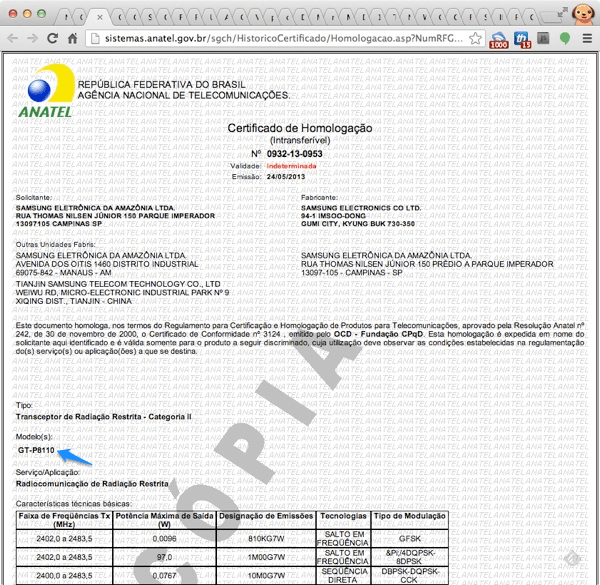Open a new tab with the blank tab button
Image resolution: width=600 pixels, height=585 pixels.
pyautogui.click(x=549, y=17)
